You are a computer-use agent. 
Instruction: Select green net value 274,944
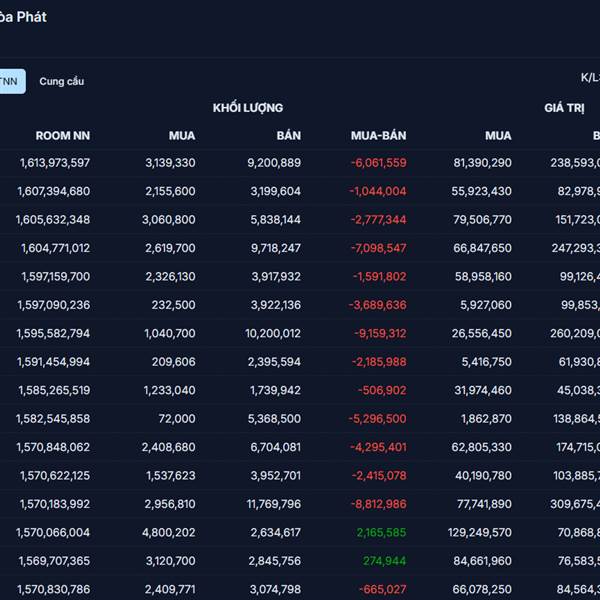(x=385, y=561)
